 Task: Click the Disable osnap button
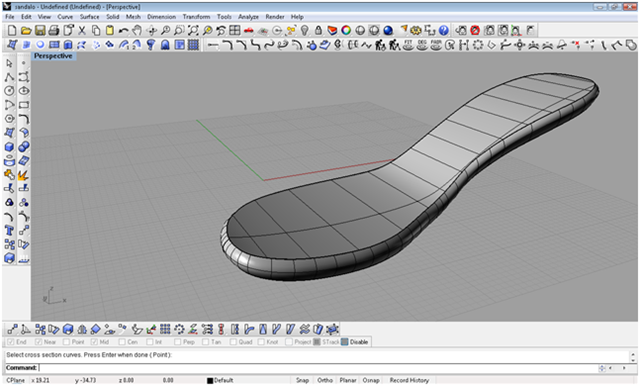(x=355, y=342)
